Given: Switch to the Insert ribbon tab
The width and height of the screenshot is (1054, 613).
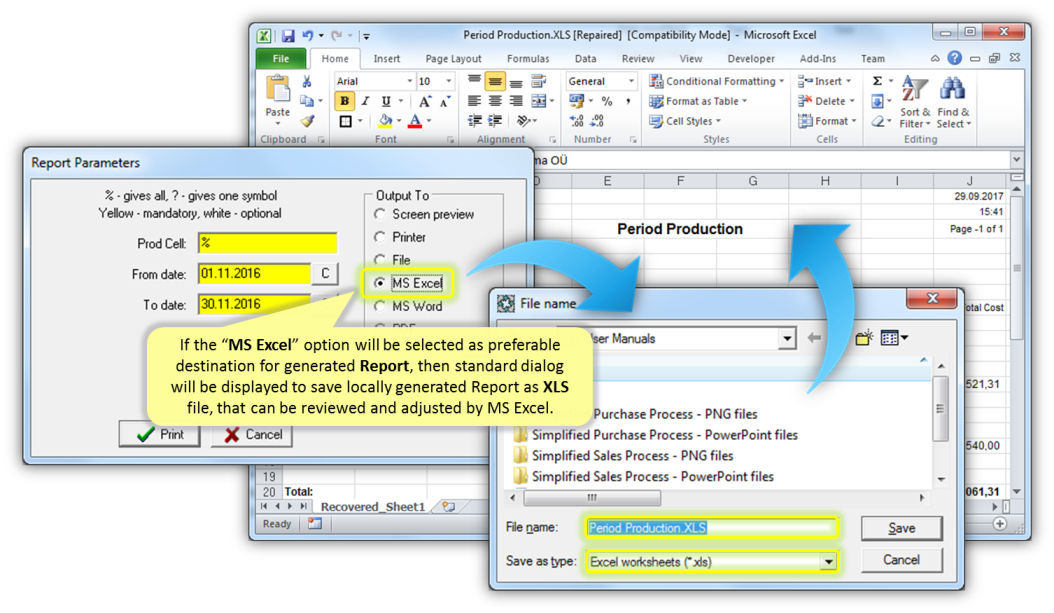Looking at the screenshot, I should click(387, 59).
